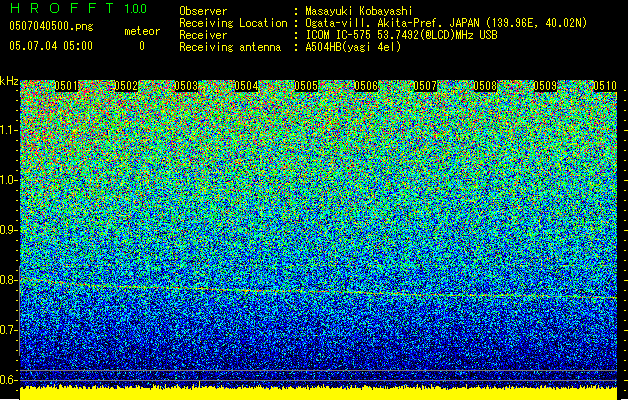Click the meteor label
The width and height of the screenshot is (629, 400).
point(142,31)
